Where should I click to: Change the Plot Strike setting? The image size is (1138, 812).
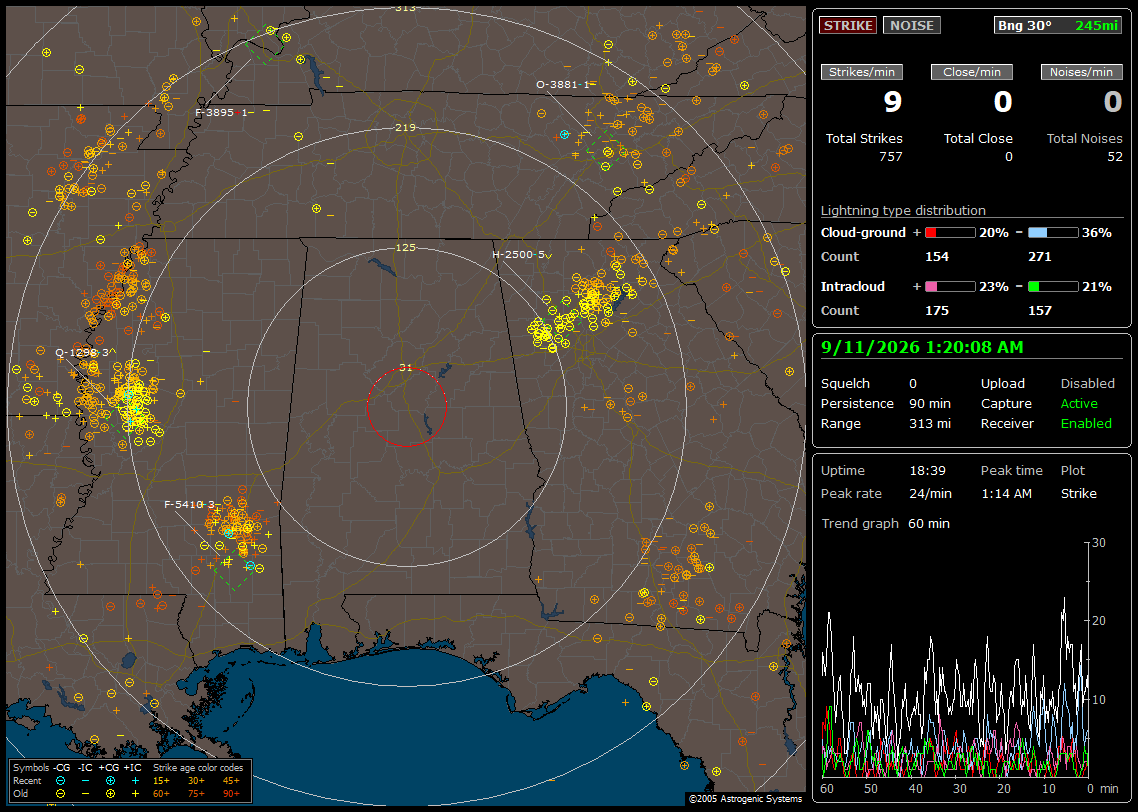coord(1078,493)
